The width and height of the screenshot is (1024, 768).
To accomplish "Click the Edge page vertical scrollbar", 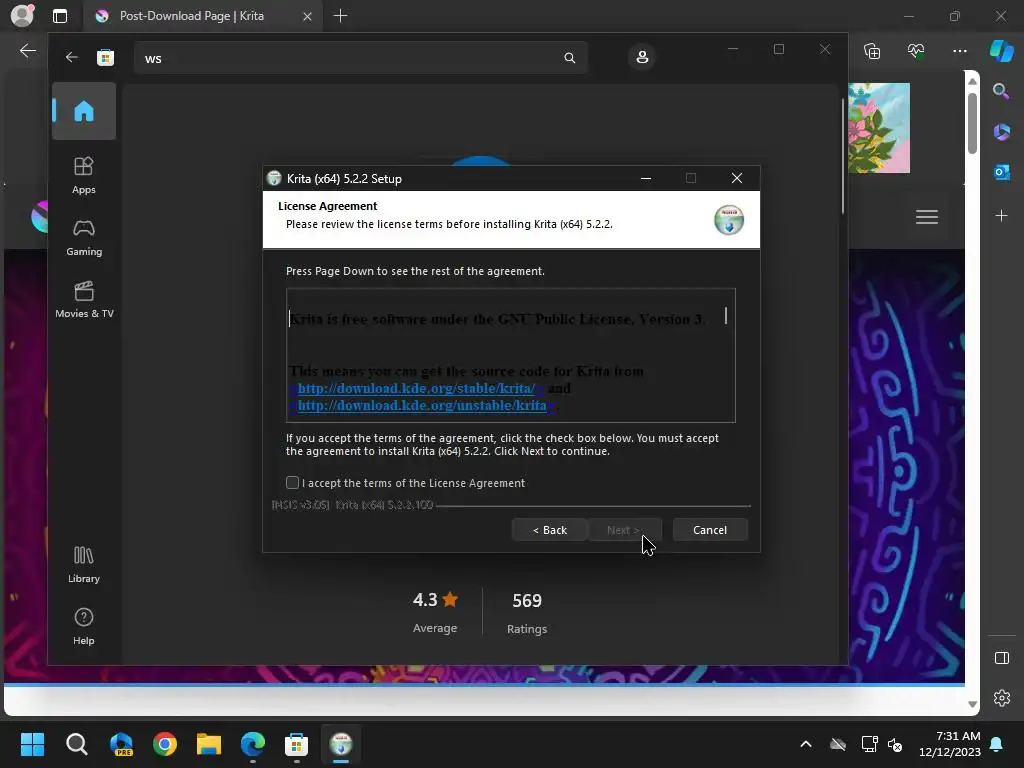I will point(972,124).
